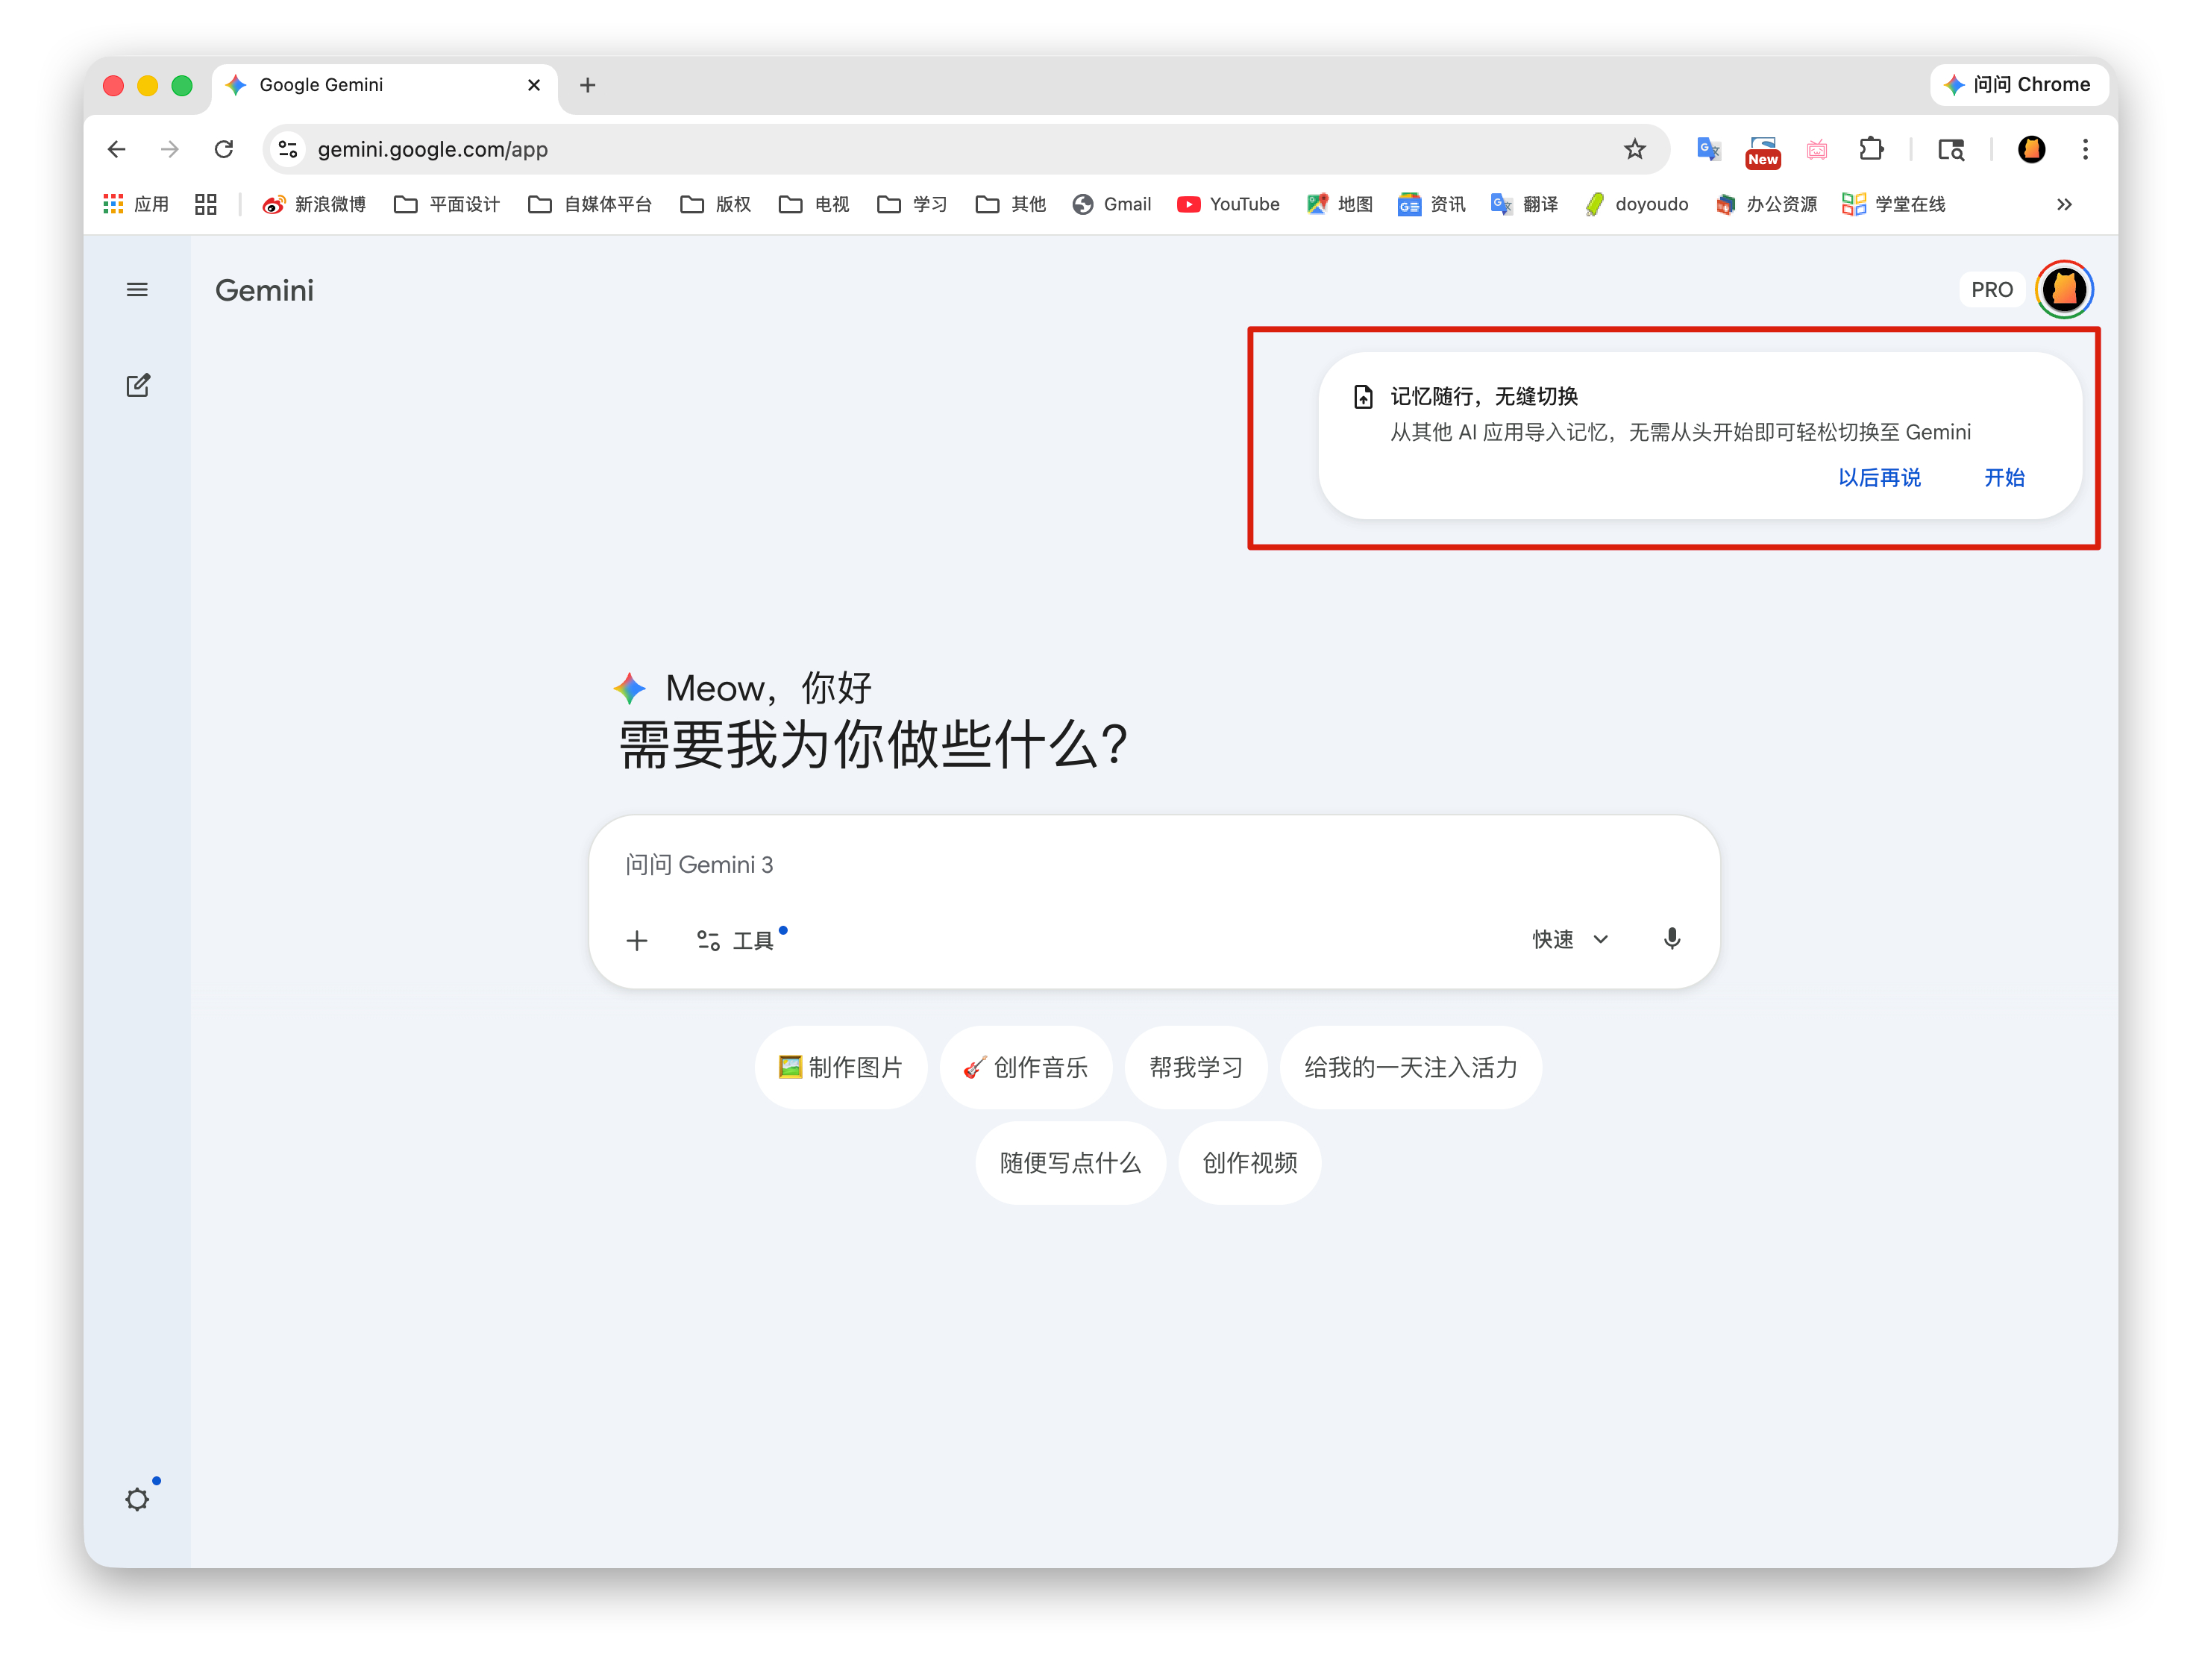The width and height of the screenshot is (2202, 1680).
Task: Expand hidden bookmarks with double chevron
Action: click(2064, 204)
